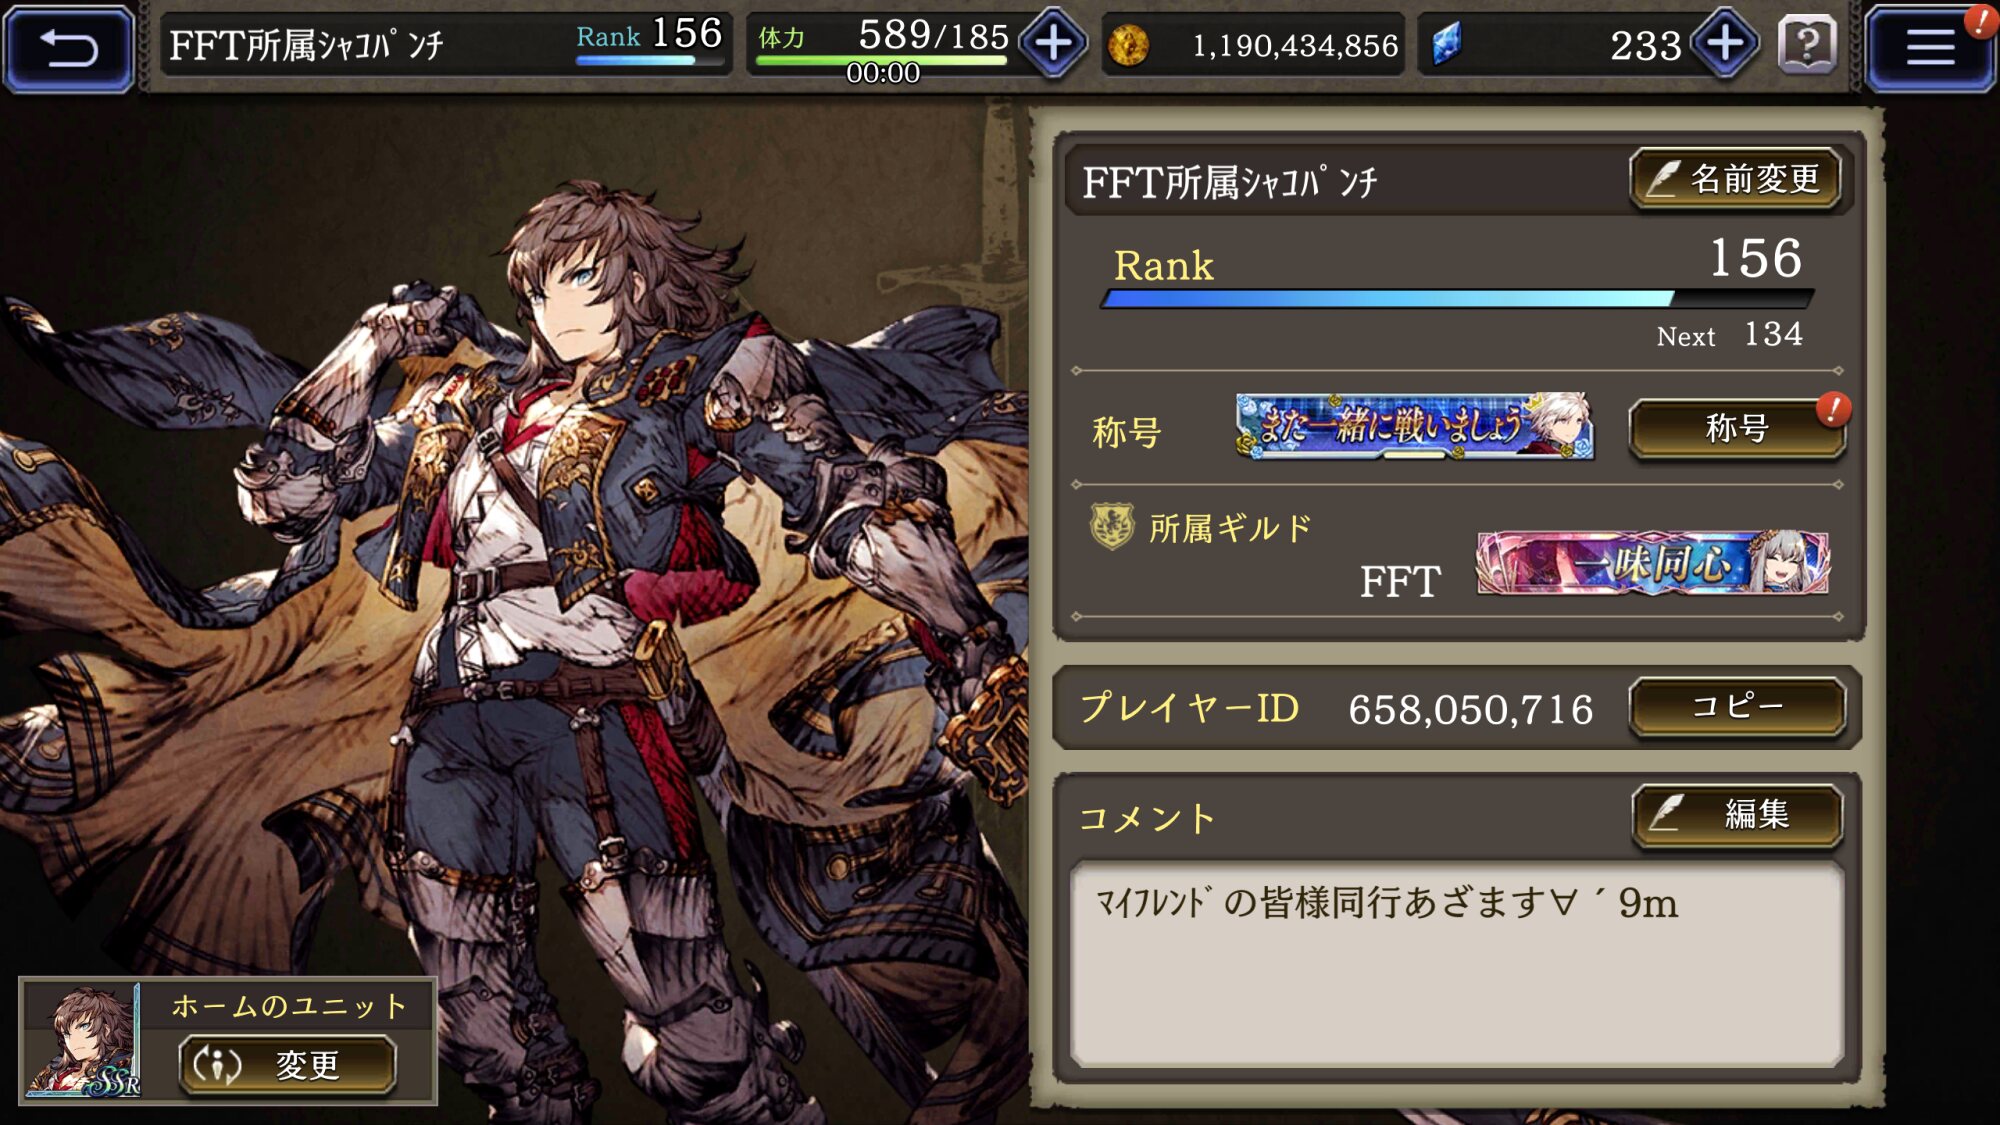Open the help book icon

click(1807, 45)
